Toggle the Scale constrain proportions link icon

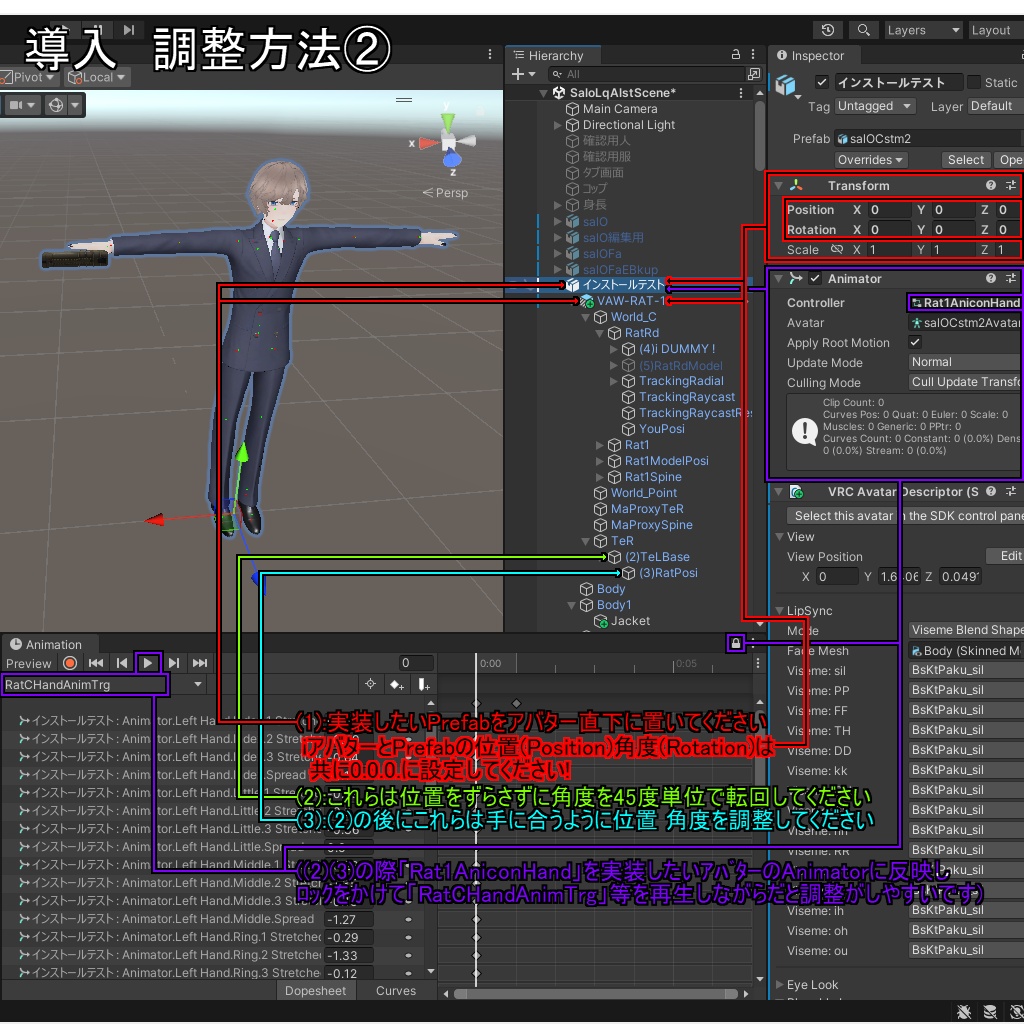click(837, 249)
